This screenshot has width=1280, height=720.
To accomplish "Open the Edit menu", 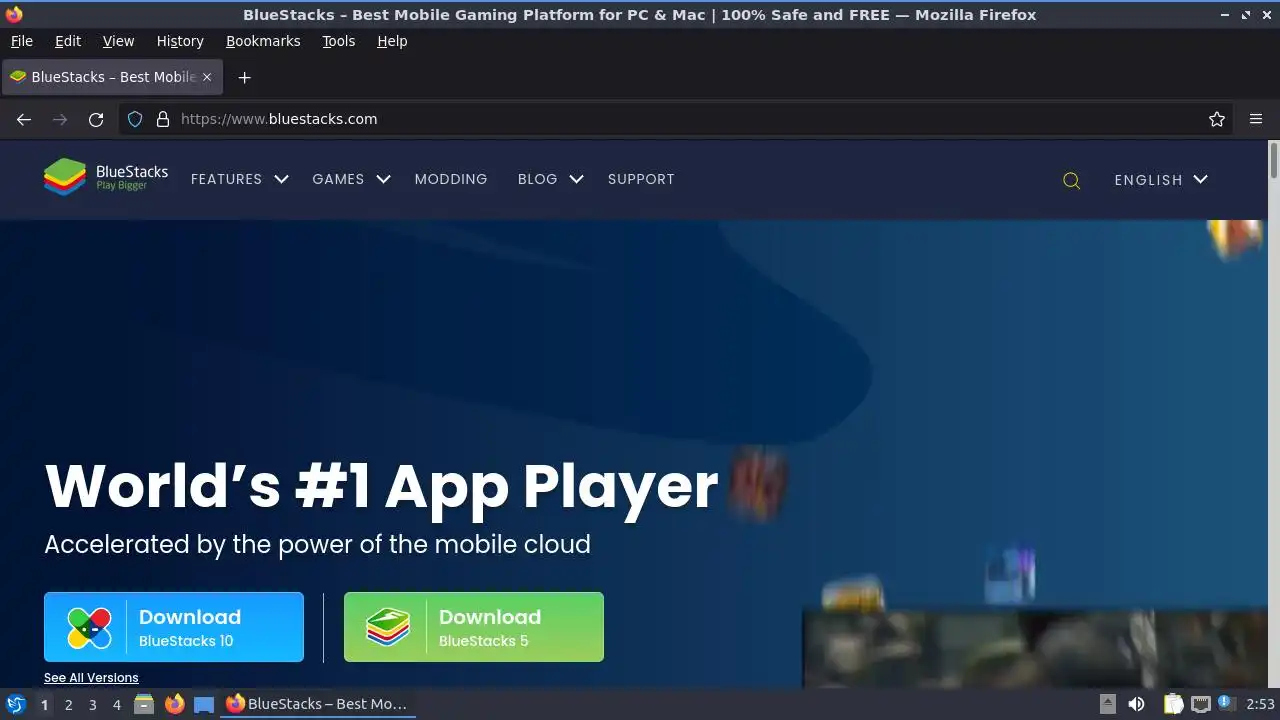I will (x=68, y=41).
